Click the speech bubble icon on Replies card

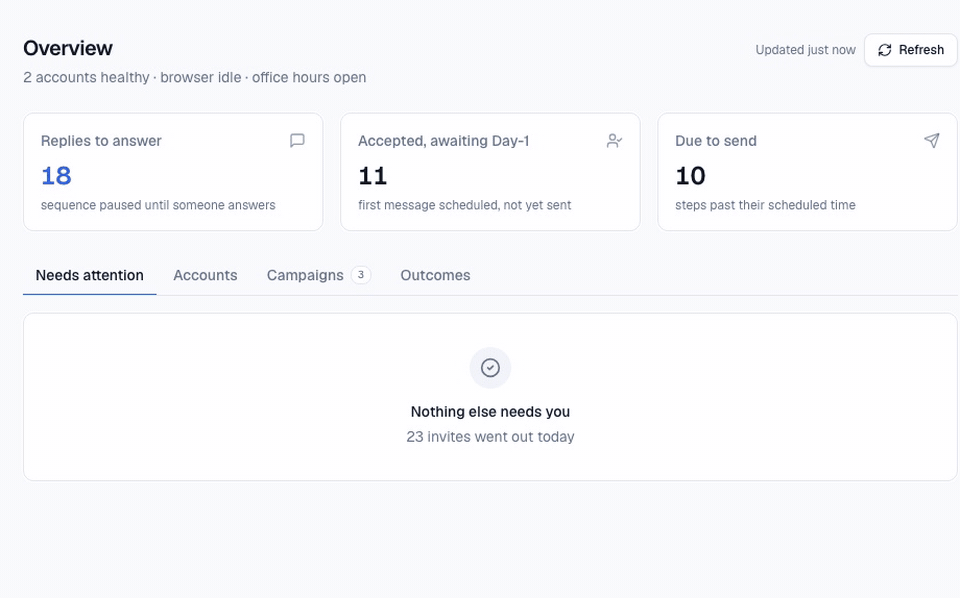pyautogui.click(x=297, y=141)
